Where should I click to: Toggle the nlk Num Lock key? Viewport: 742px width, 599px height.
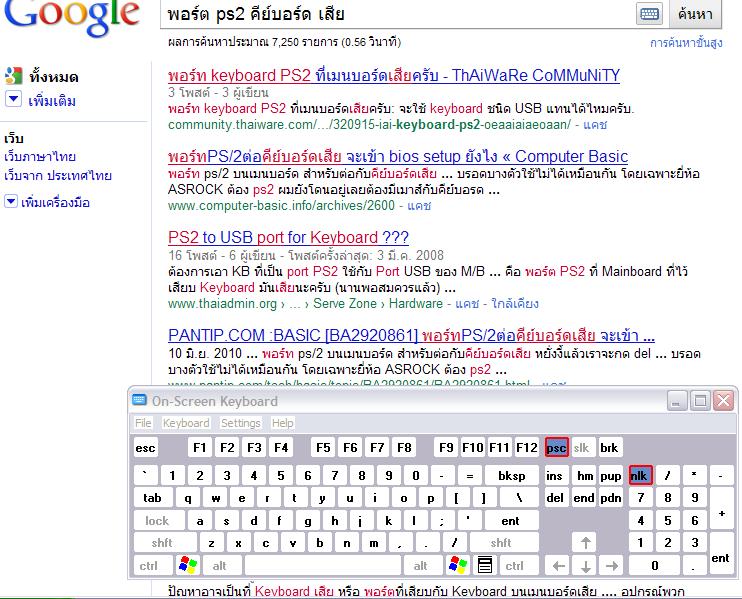[x=641, y=476]
